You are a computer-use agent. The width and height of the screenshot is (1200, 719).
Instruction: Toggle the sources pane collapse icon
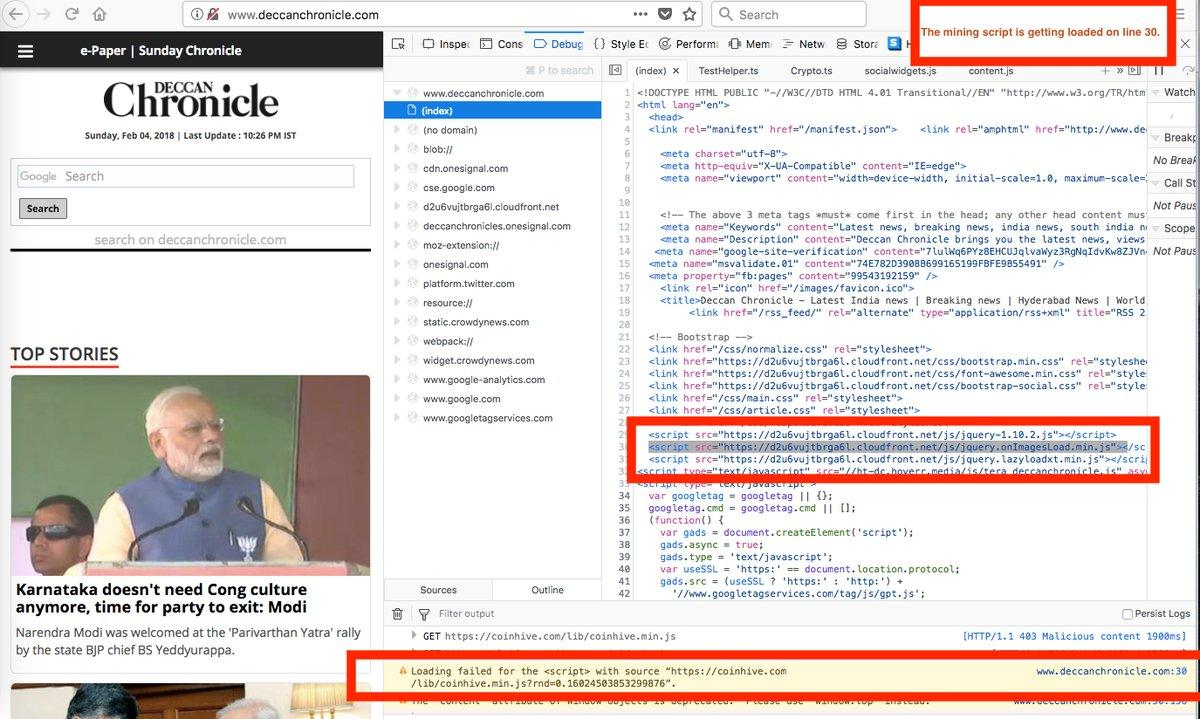tap(613, 70)
